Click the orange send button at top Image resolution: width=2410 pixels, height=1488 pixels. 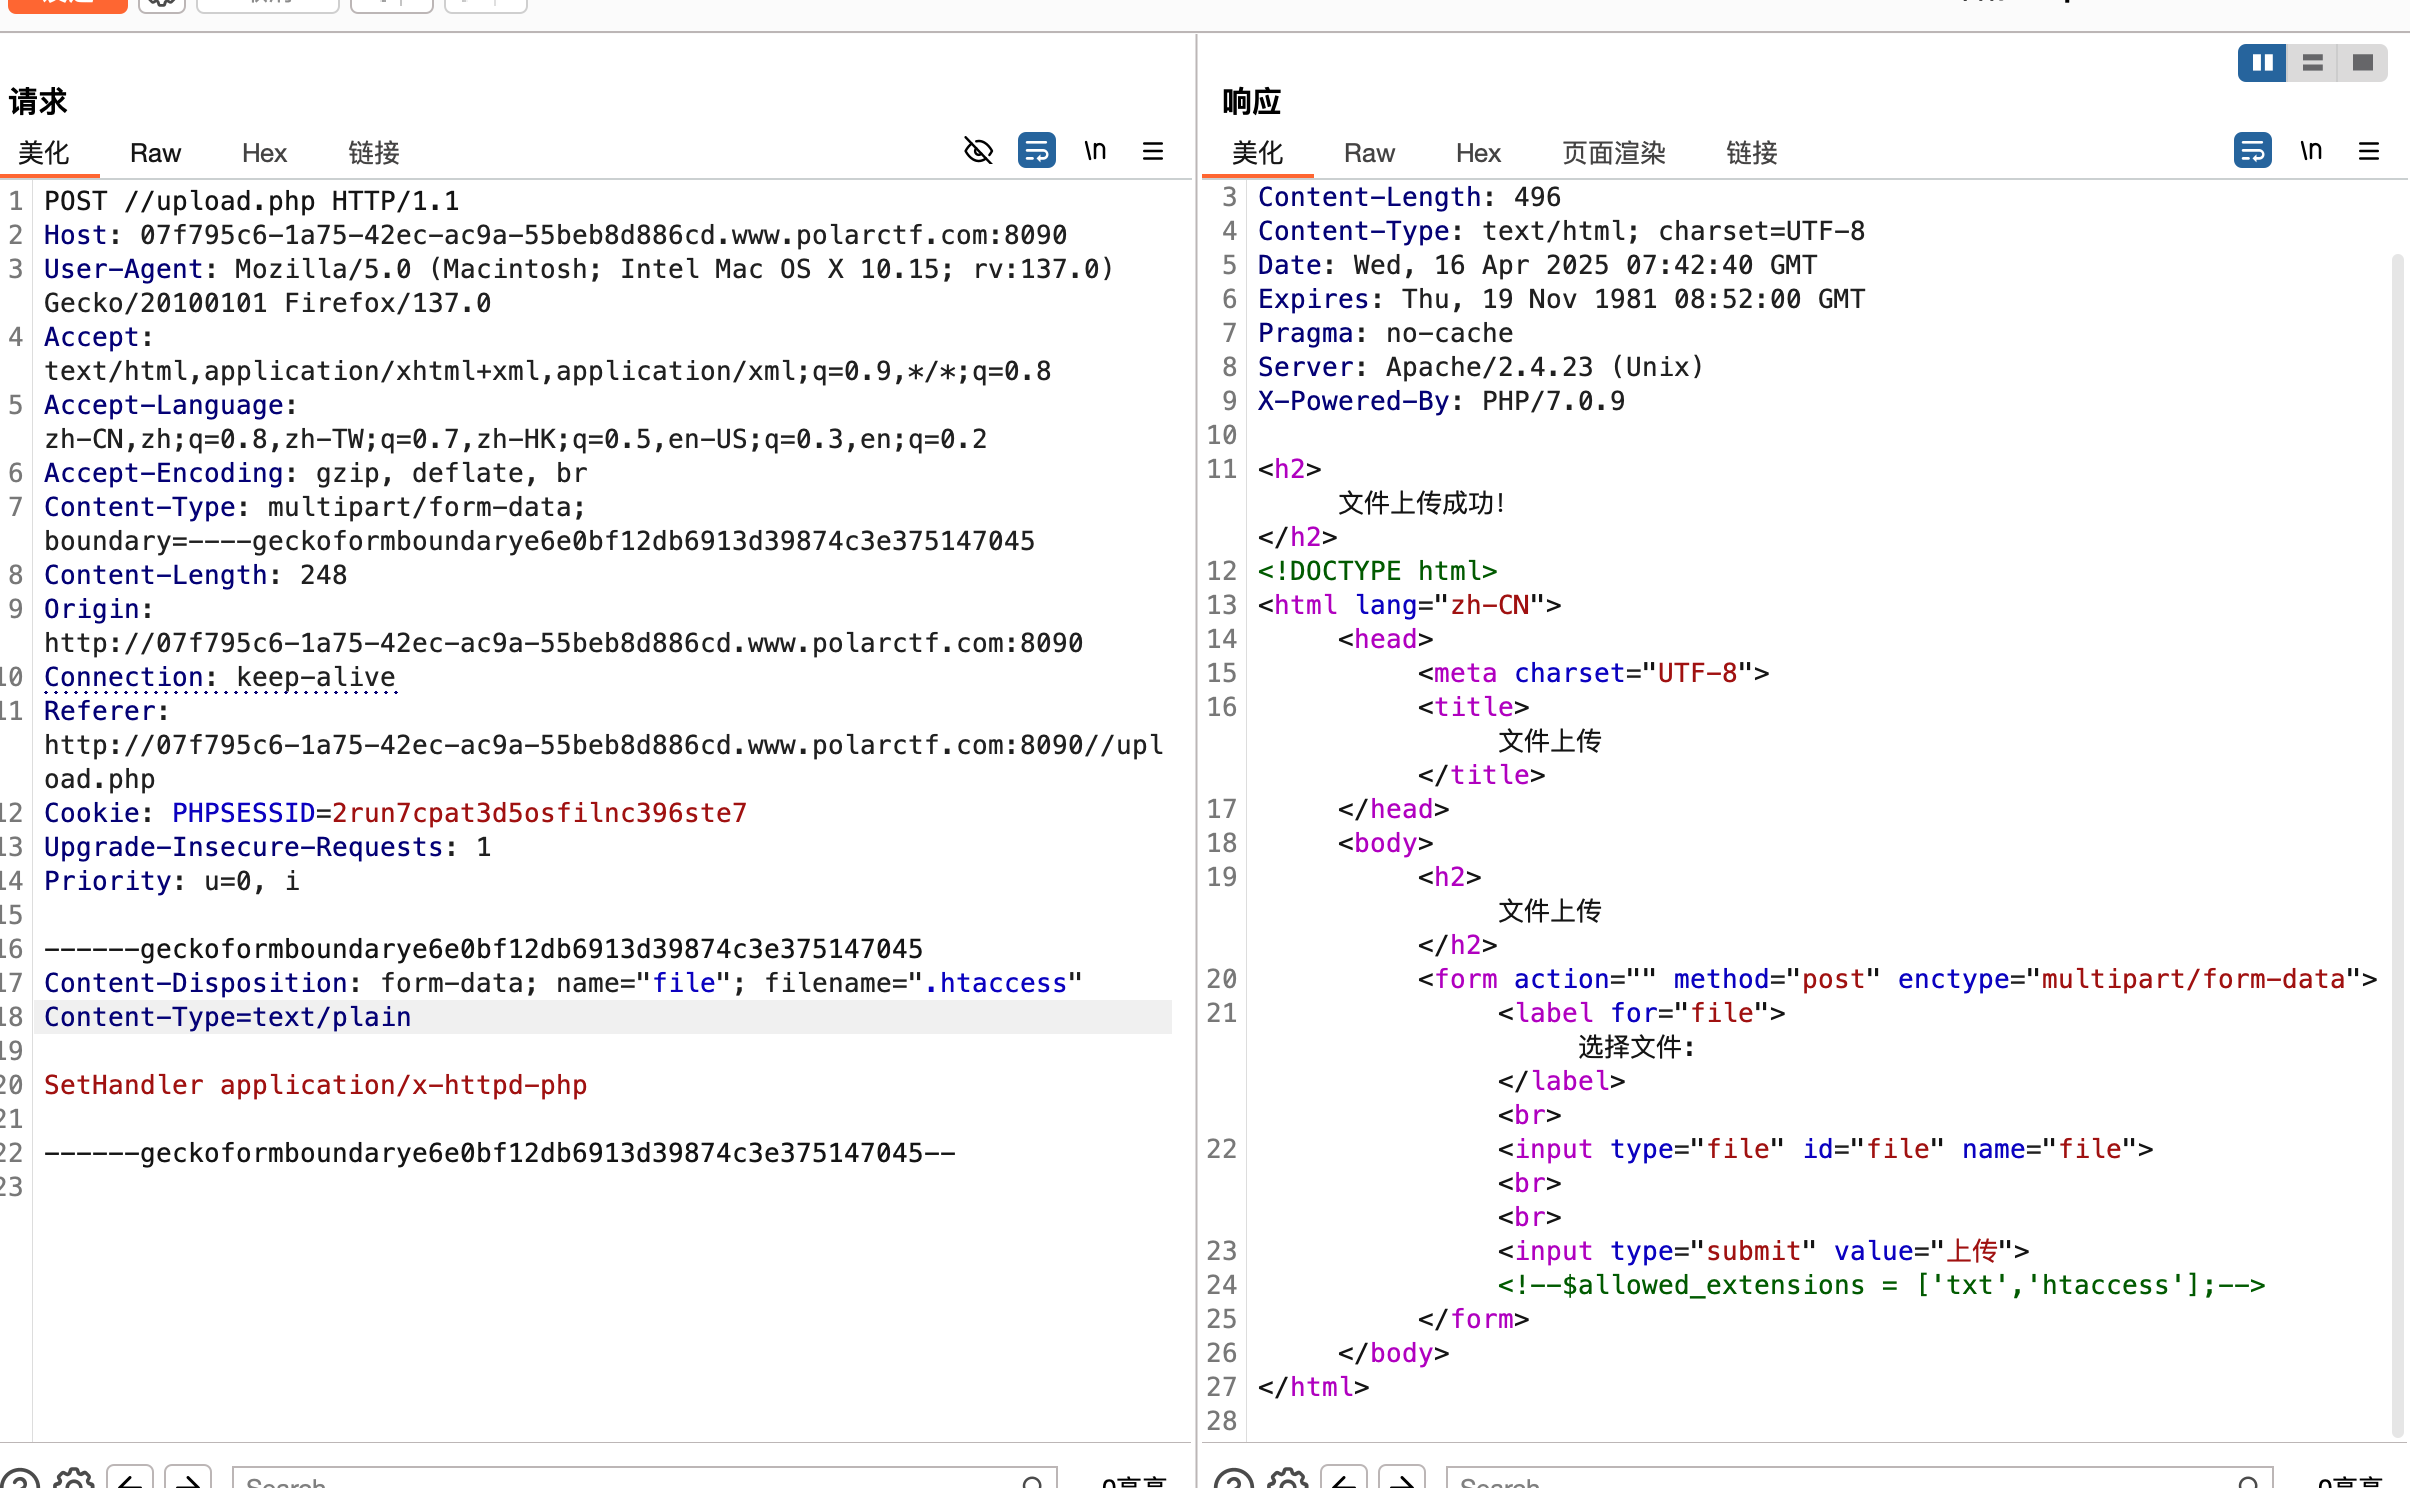[x=66, y=4]
